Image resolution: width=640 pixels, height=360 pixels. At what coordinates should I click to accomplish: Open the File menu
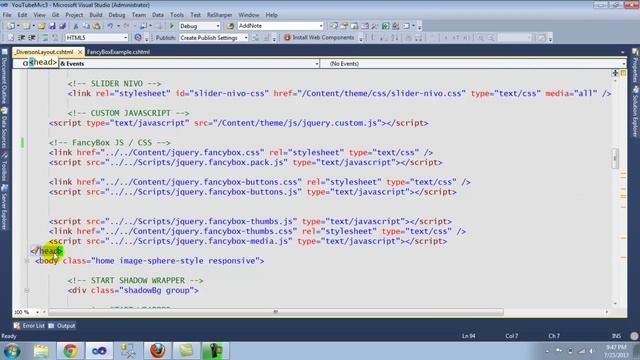[7, 15]
